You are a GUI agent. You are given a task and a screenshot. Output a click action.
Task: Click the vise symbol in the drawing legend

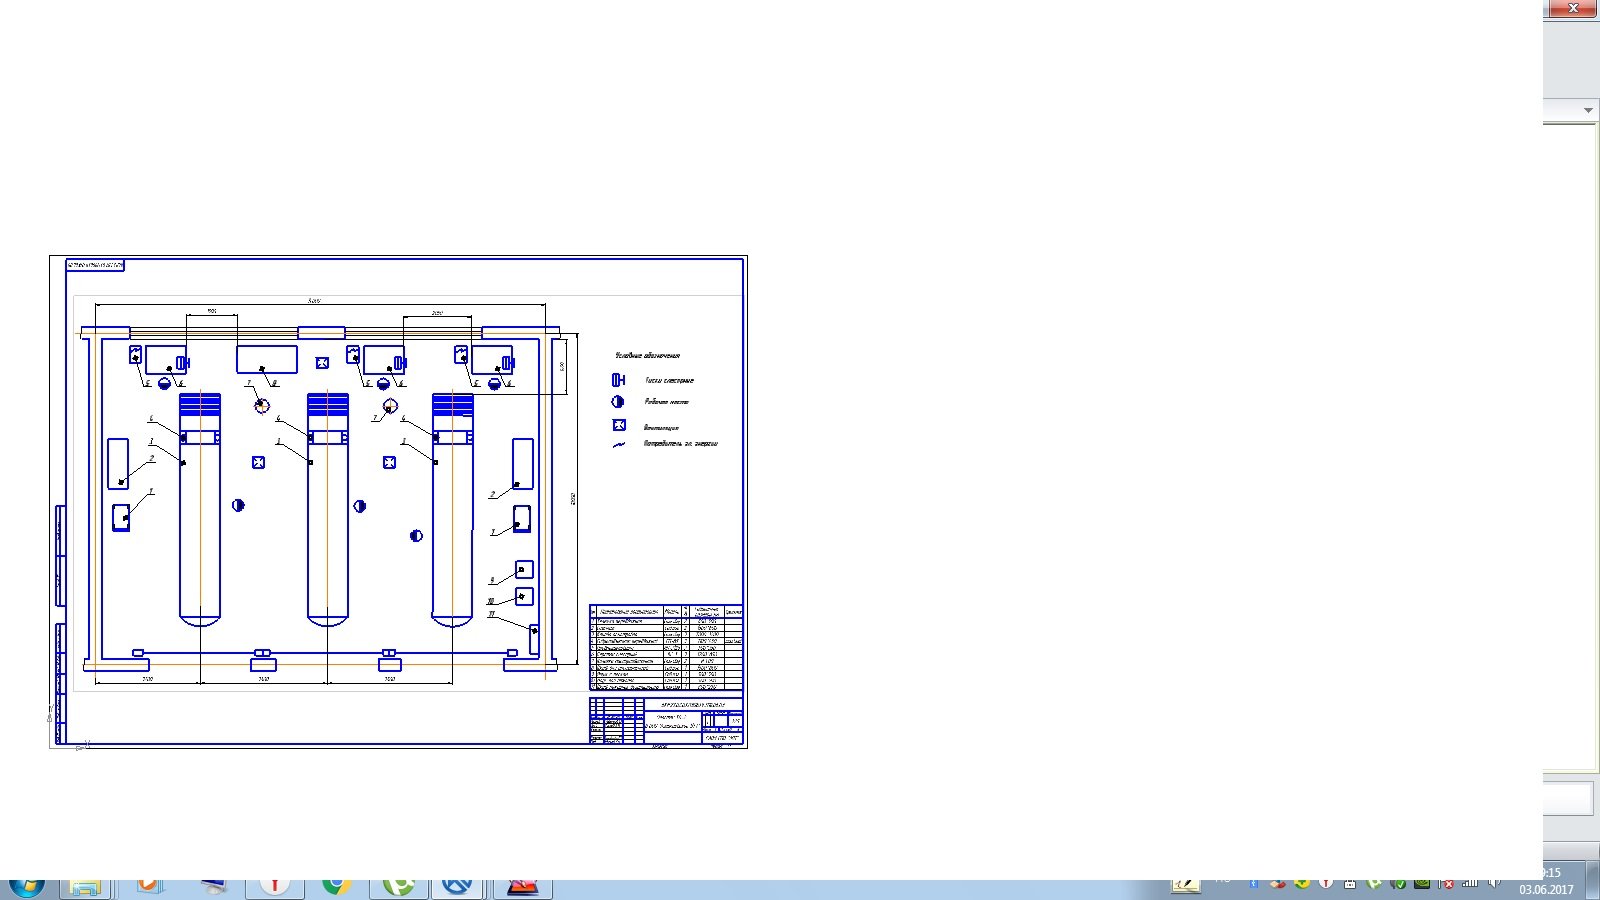tap(618, 380)
